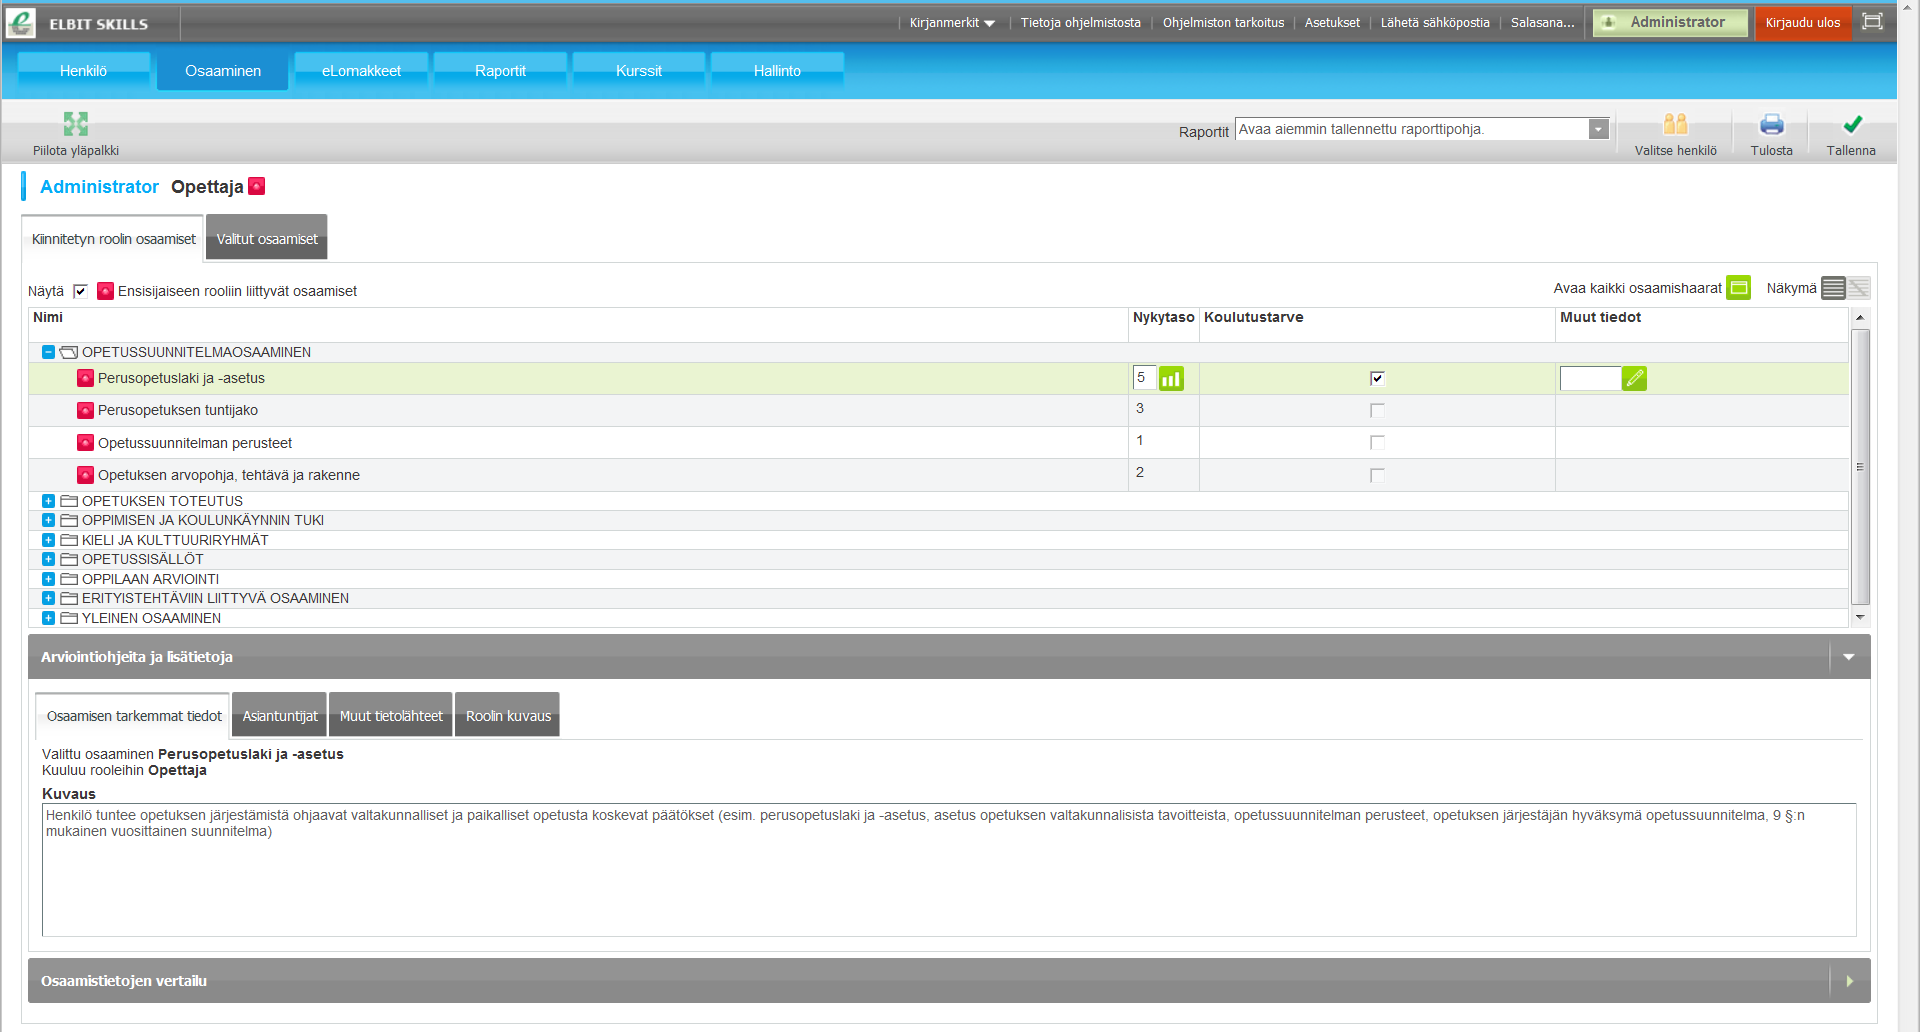Click folder icon of OPETUSSUUNNITELMAOSAAMINEN

(x=69, y=352)
